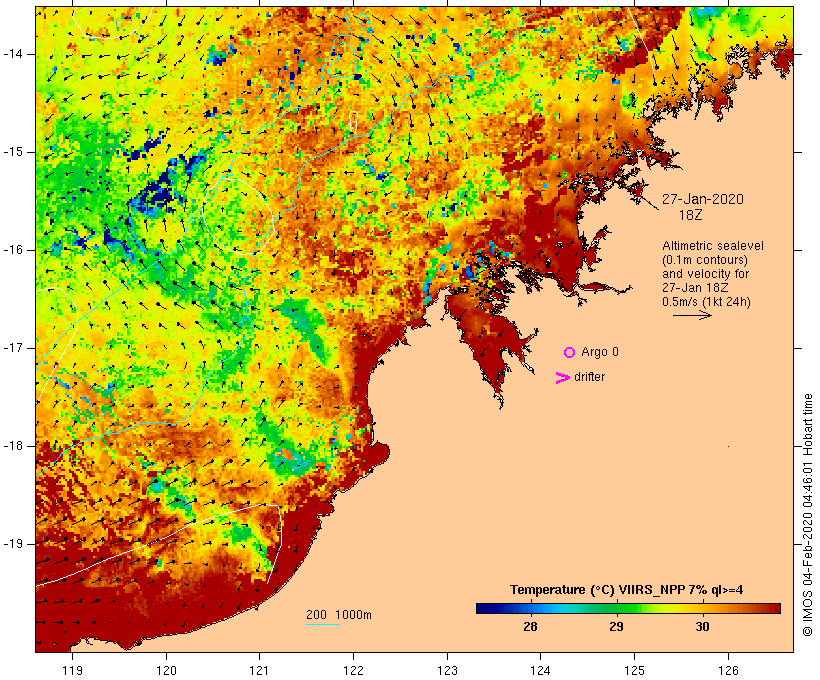Click the -14 latitude axis label
The width and height of the screenshot is (820, 680).
12,54
